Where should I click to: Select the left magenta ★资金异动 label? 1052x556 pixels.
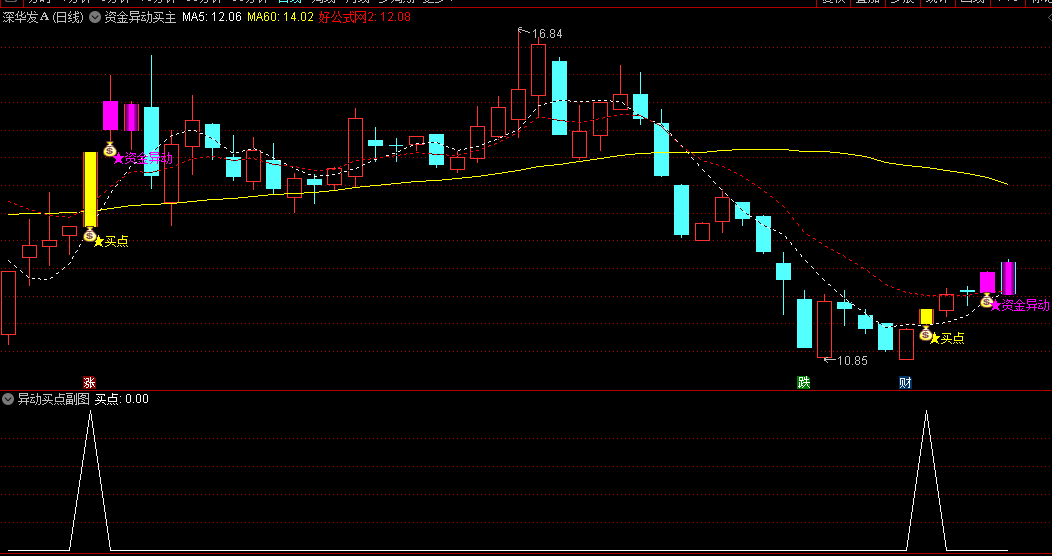(x=142, y=158)
